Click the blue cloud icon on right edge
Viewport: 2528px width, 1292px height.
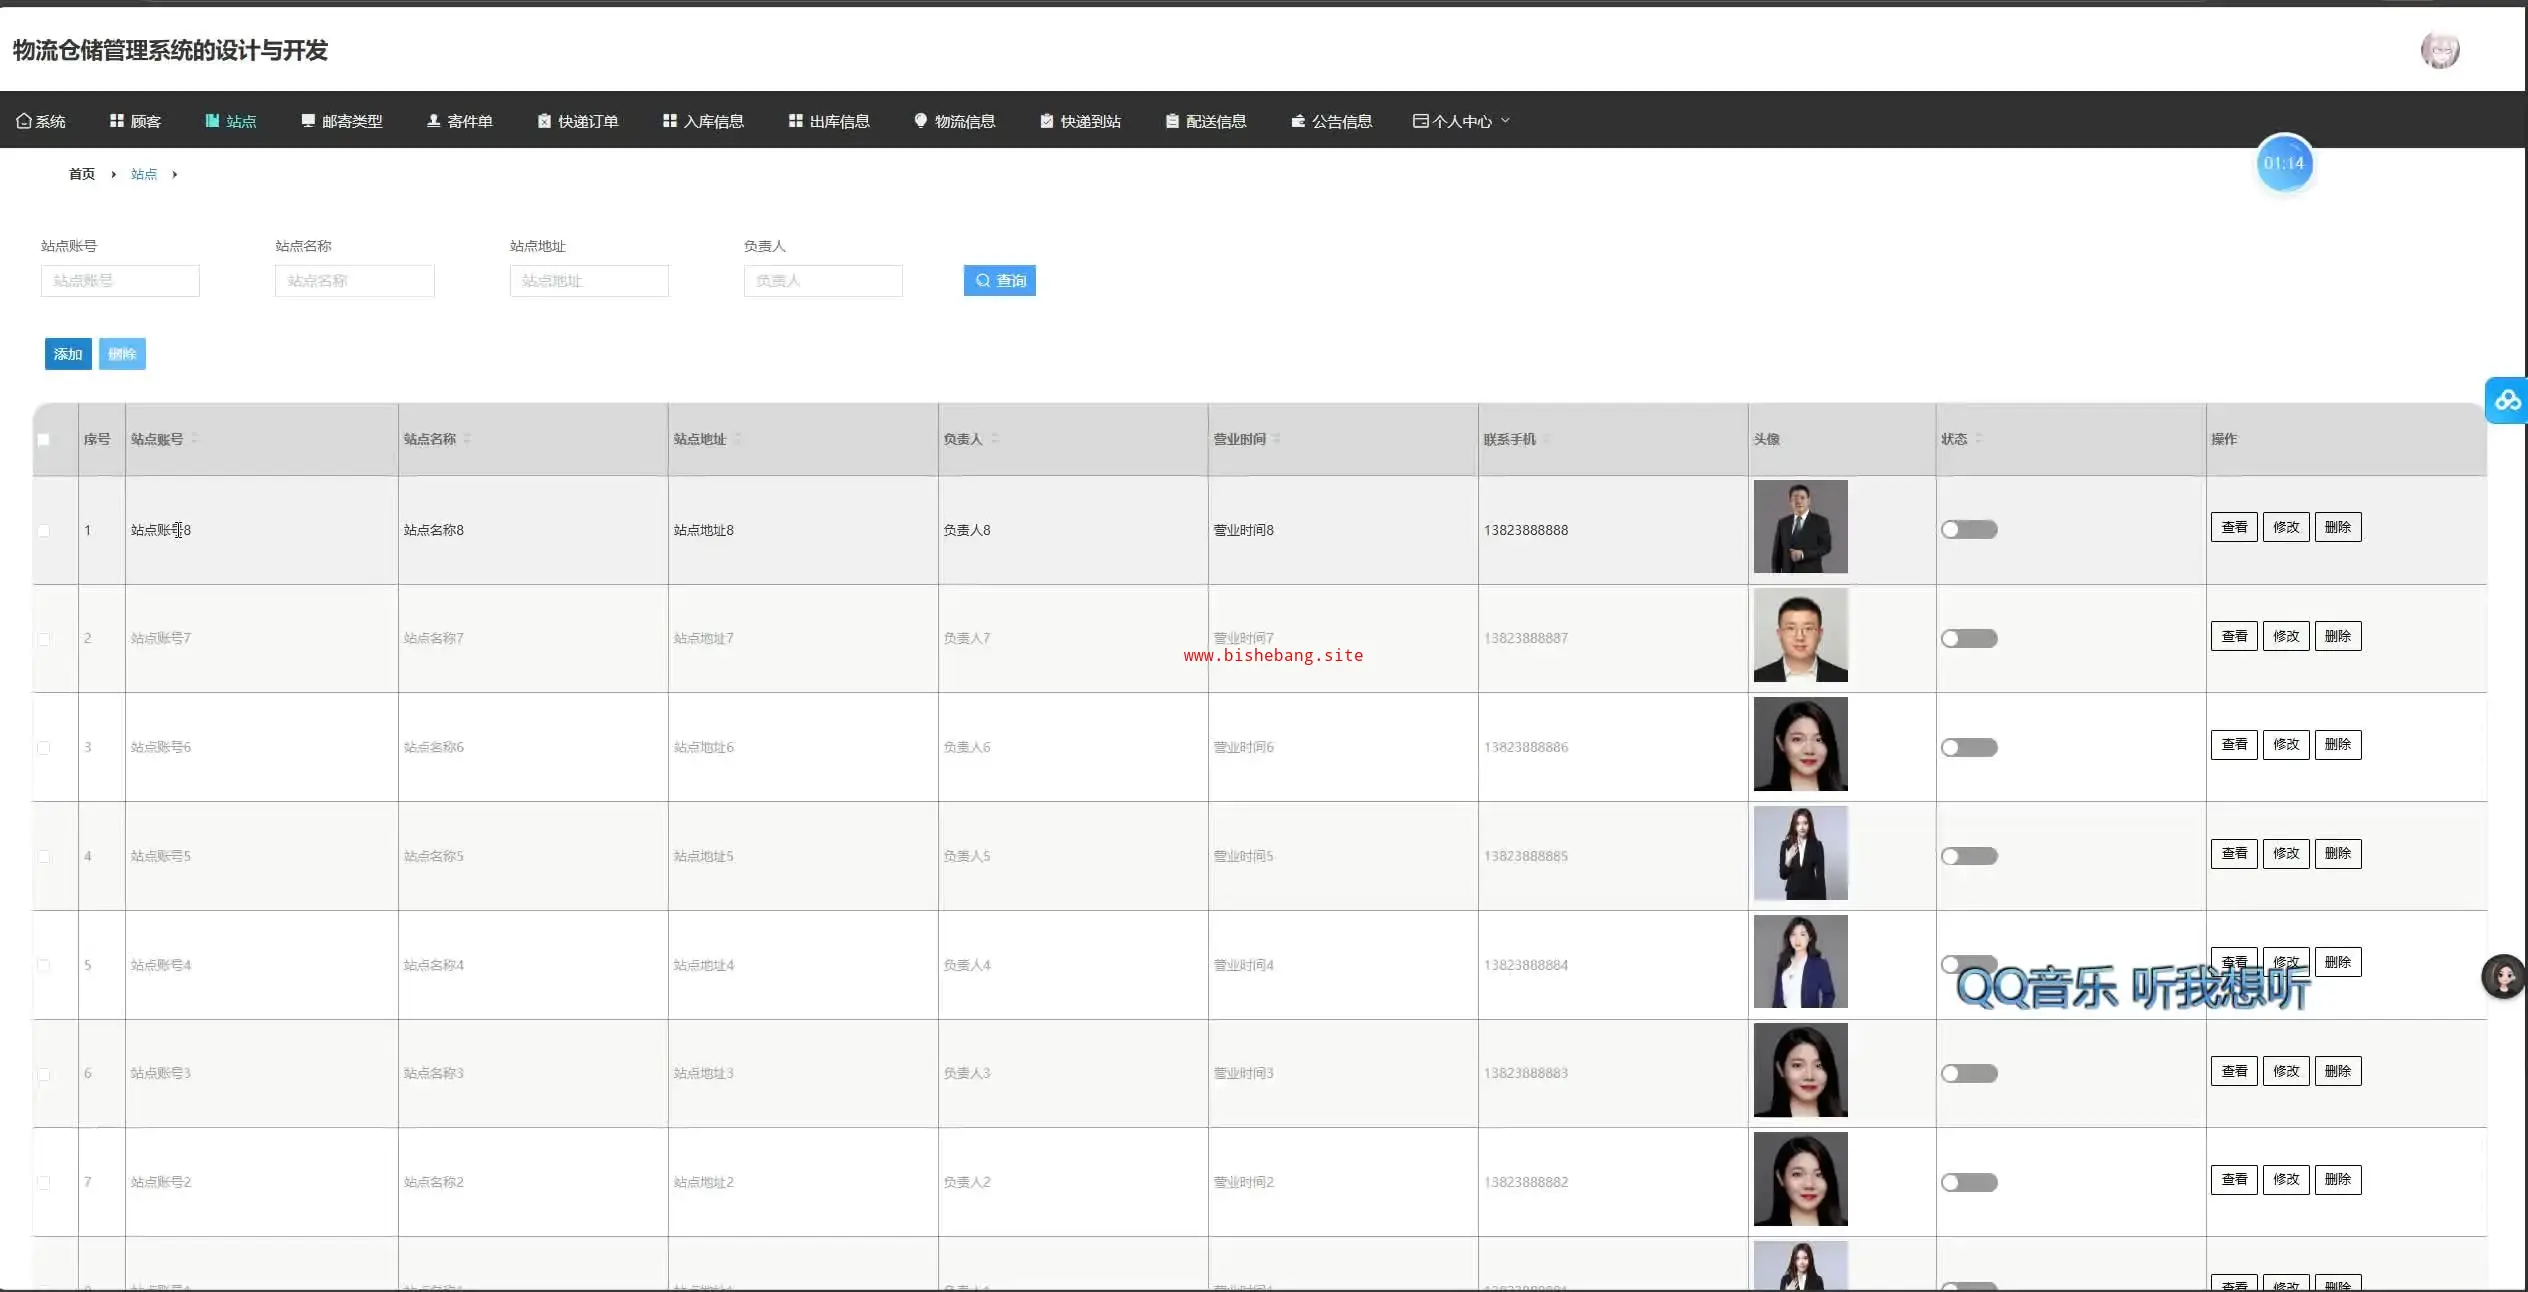pyautogui.click(x=2507, y=401)
